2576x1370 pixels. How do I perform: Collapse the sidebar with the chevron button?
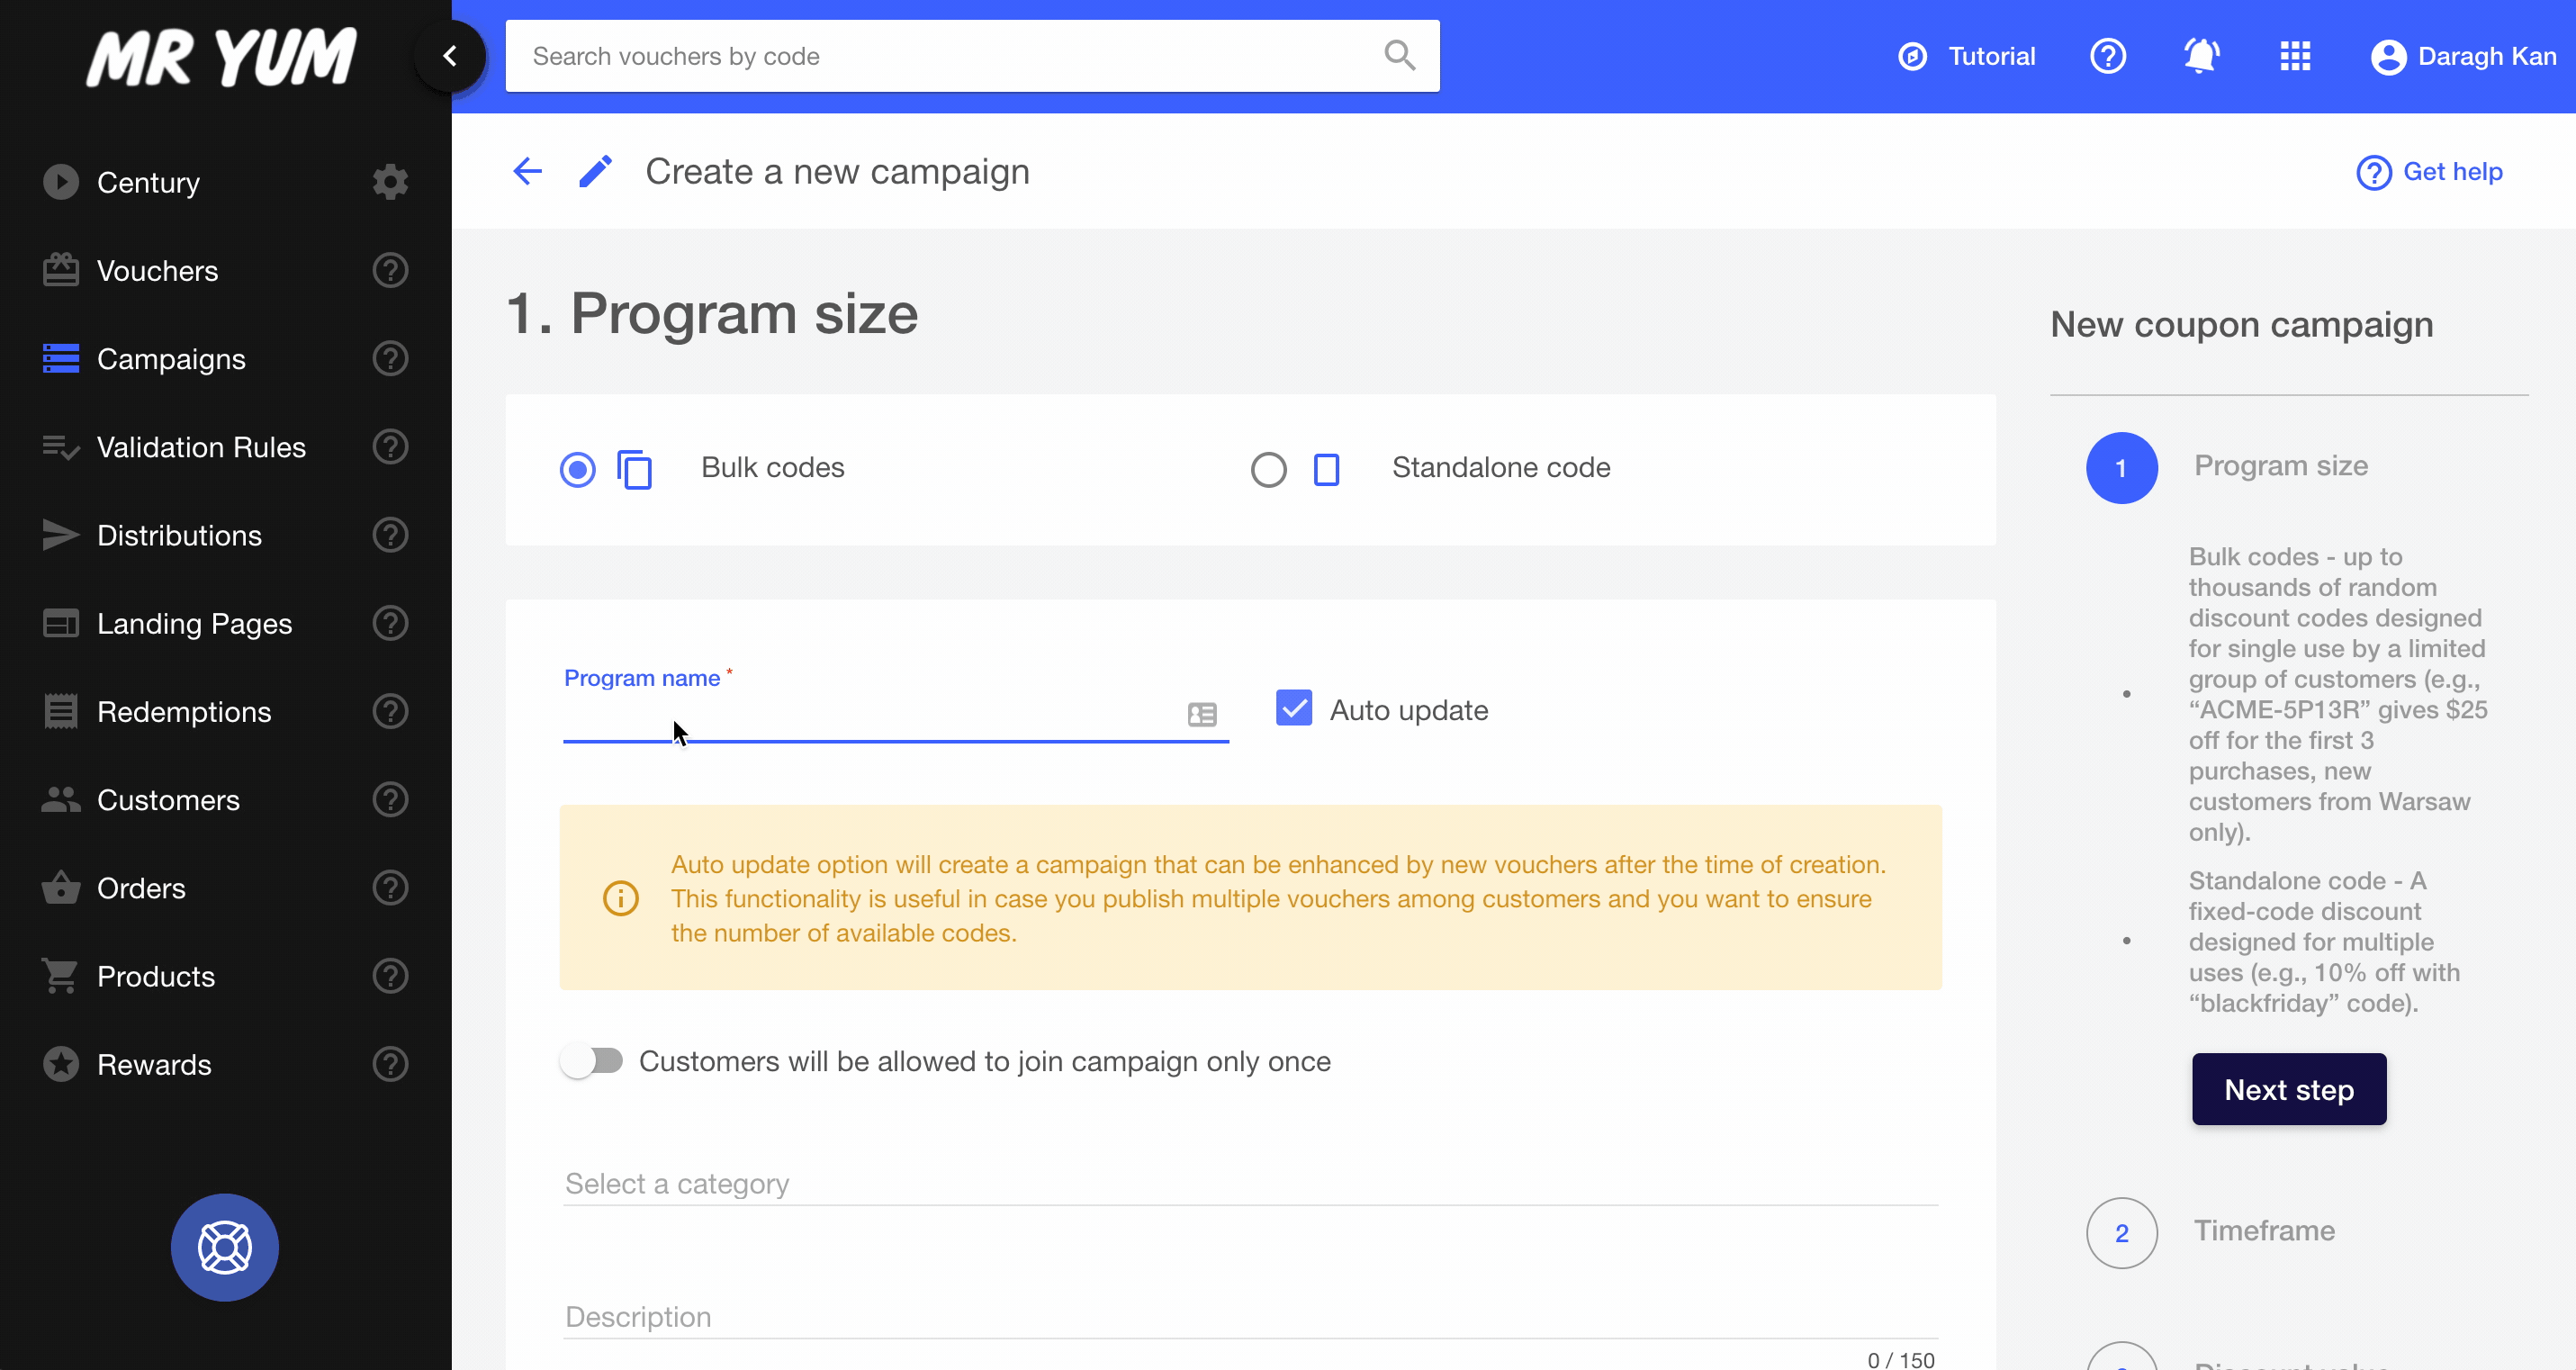[x=450, y=56]
